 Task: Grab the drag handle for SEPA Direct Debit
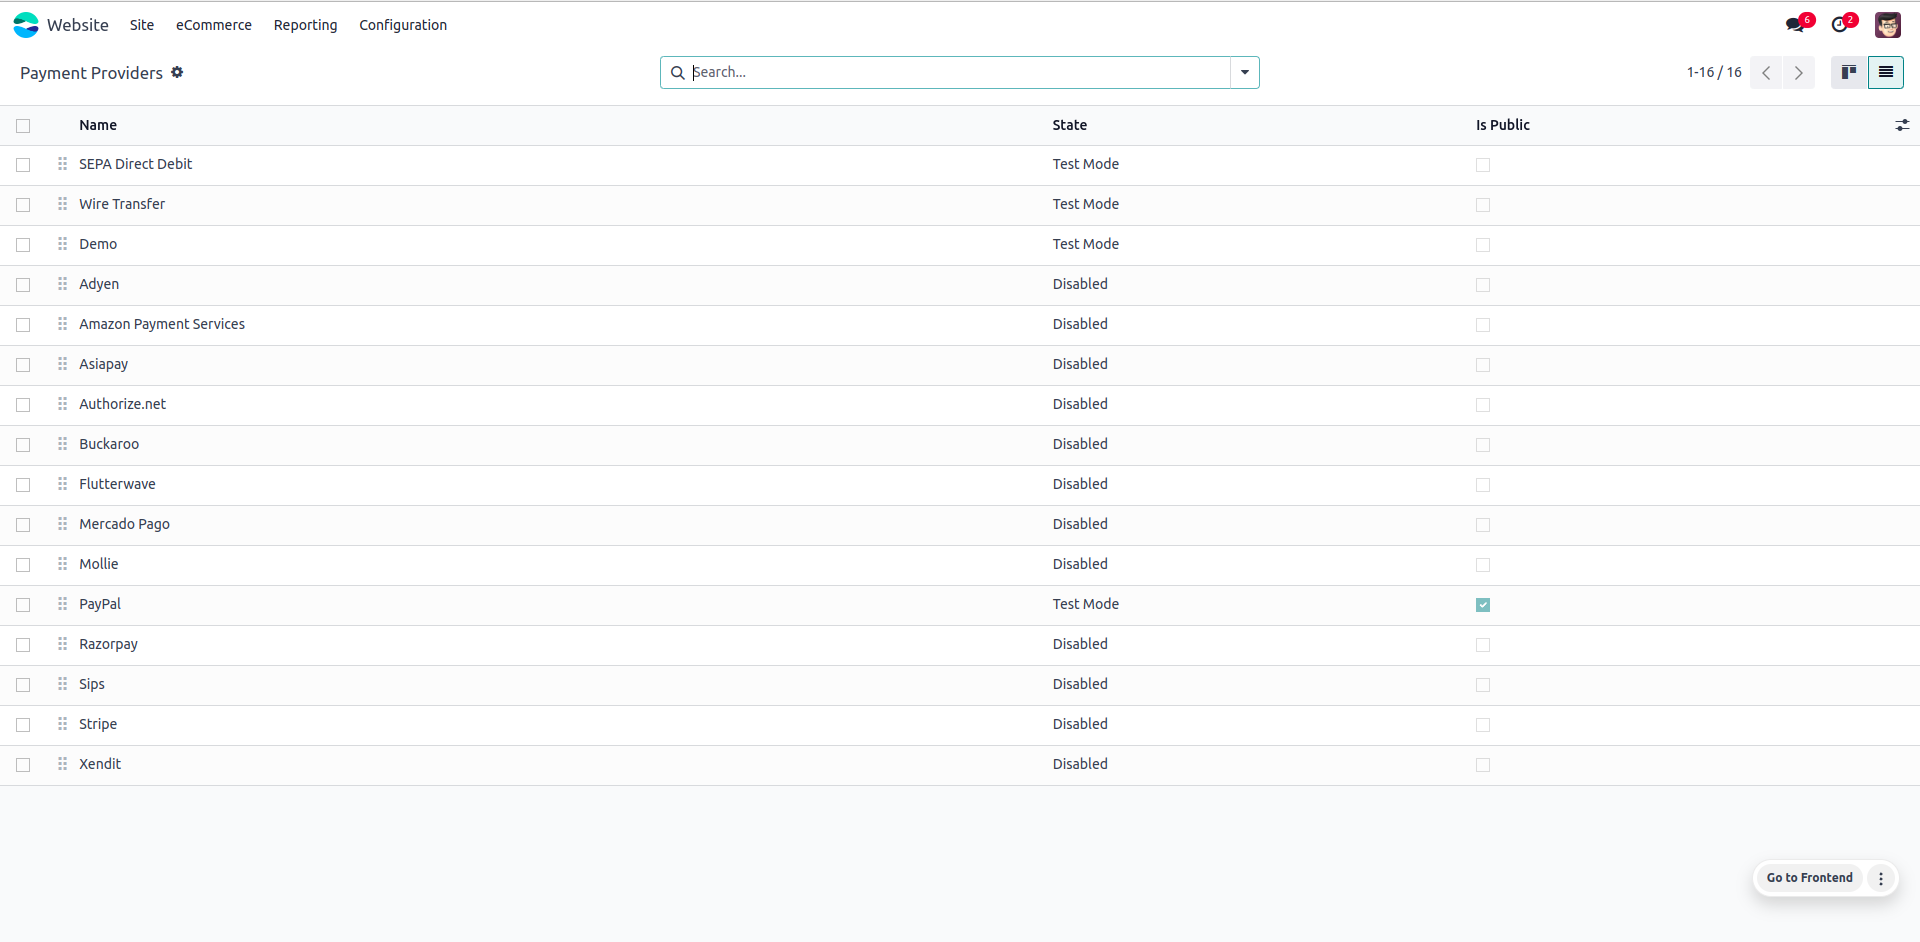[x=62, y=164]
